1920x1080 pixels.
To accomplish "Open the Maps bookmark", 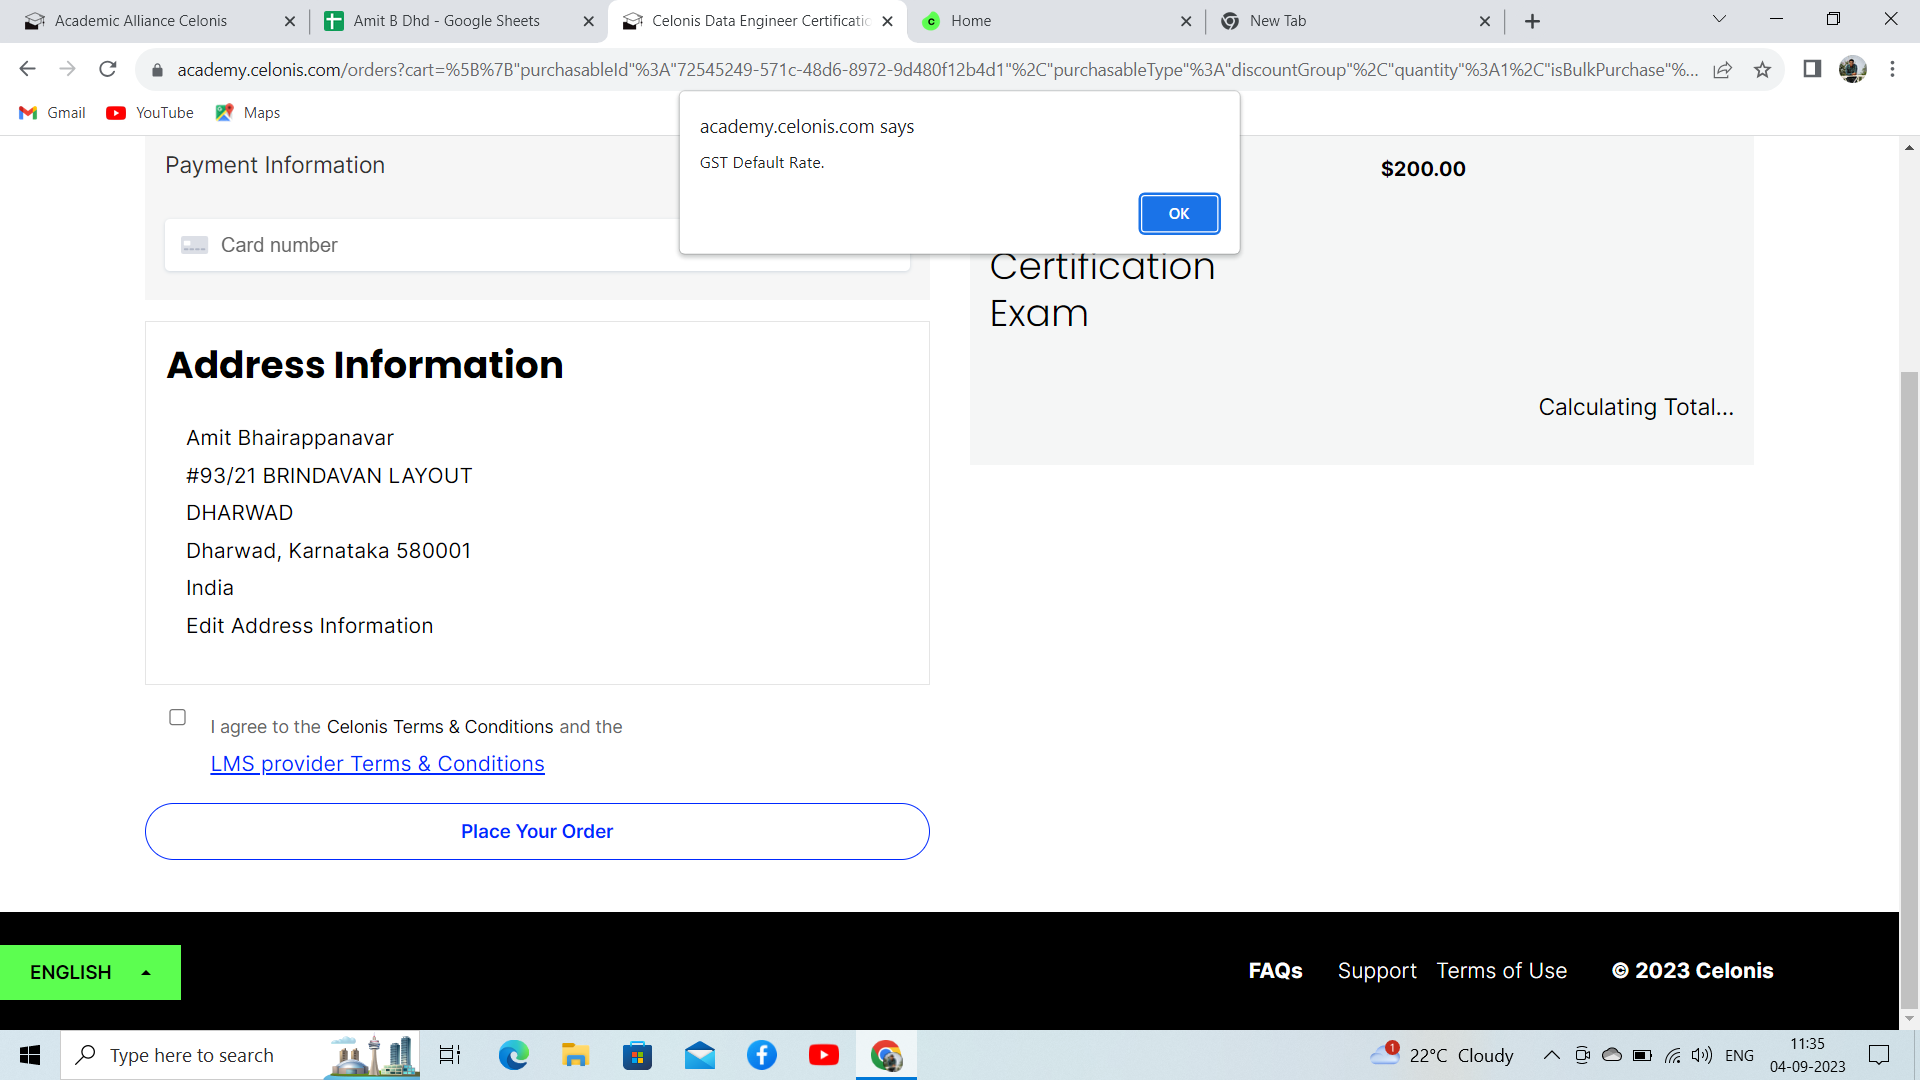I will click(x=248, y=113).
